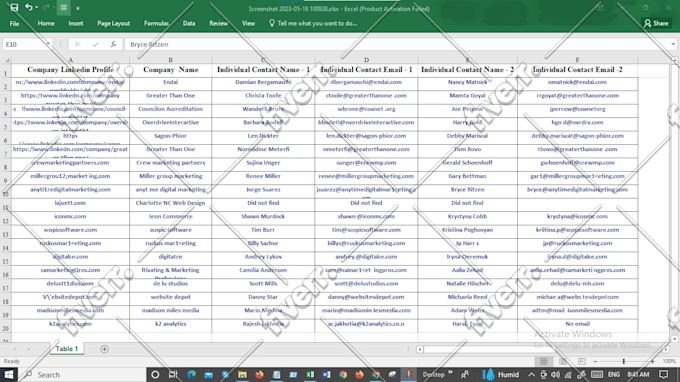
Task: Click the Save icon in the quick access toolbar
Action: (x=14, y=7)
